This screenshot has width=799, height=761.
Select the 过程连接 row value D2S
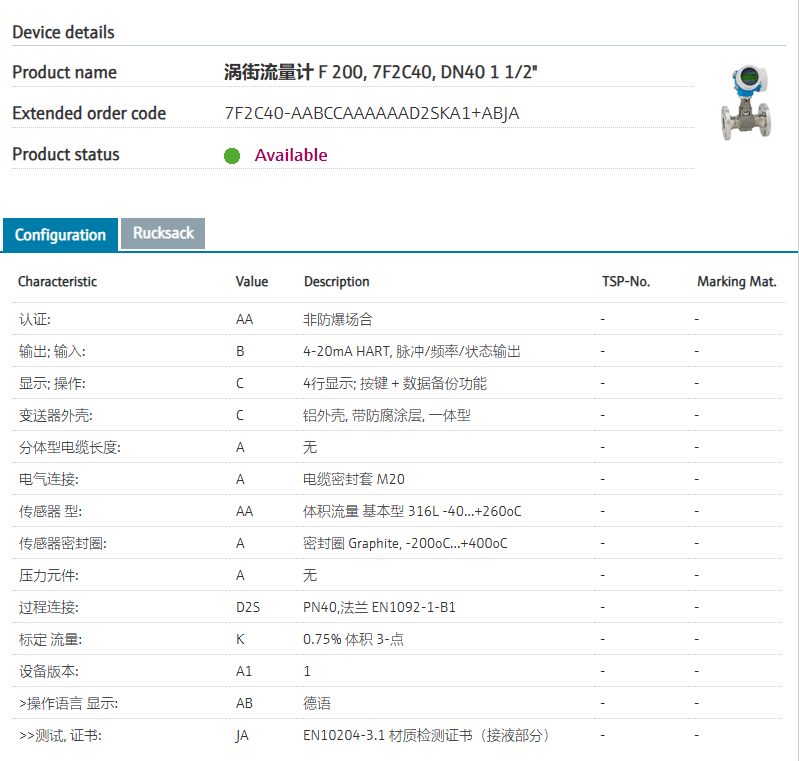coord(248,607)
